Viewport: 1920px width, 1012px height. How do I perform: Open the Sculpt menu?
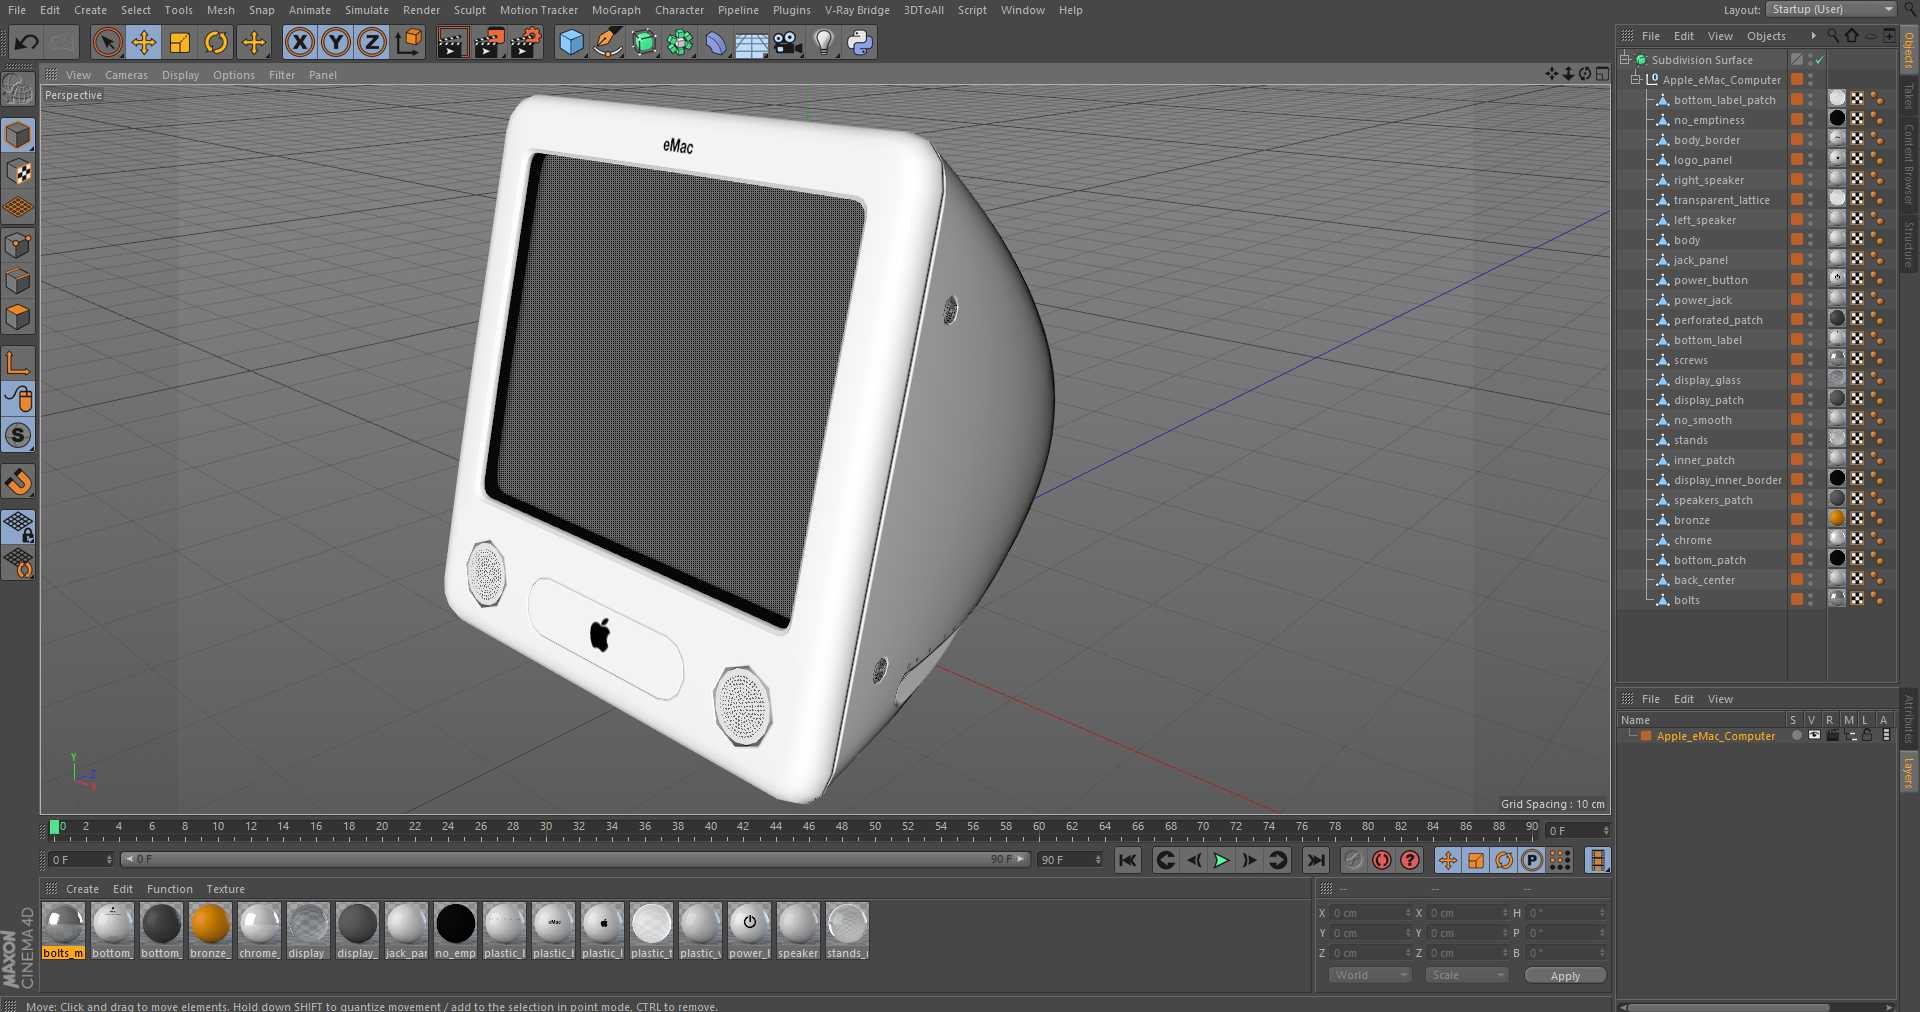(470, 10)
